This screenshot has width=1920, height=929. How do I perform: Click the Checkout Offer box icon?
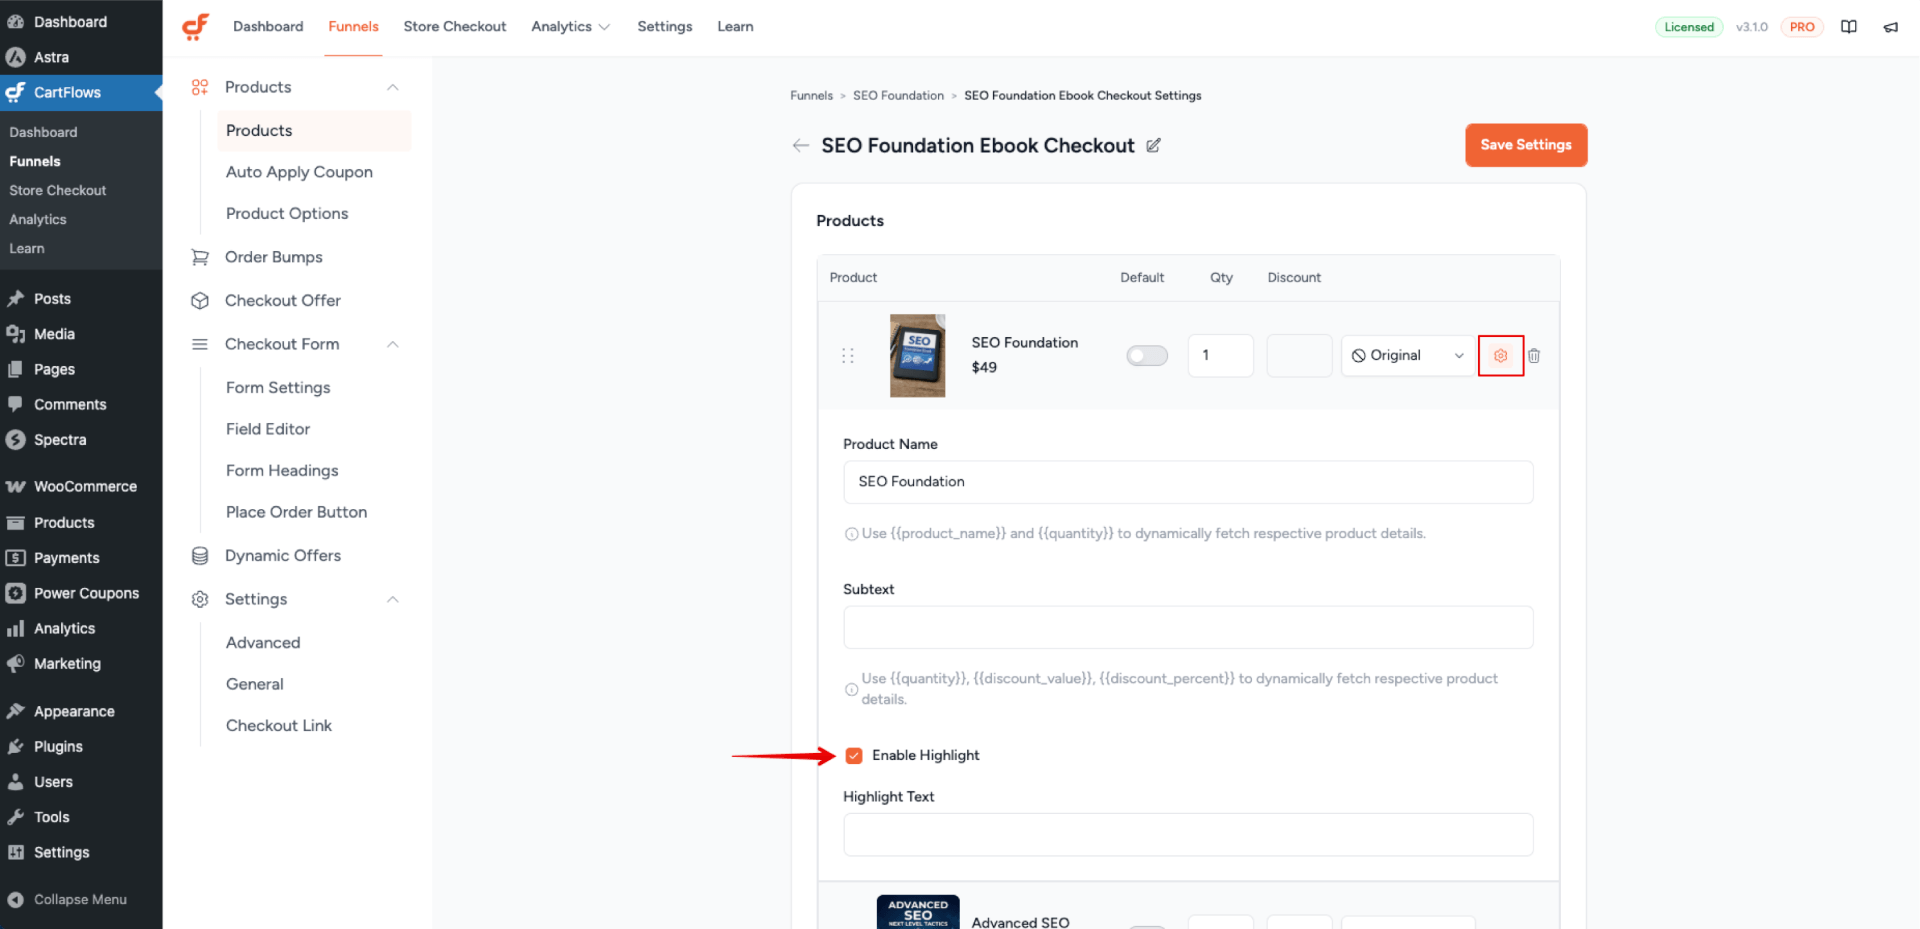tap(200, 301)
